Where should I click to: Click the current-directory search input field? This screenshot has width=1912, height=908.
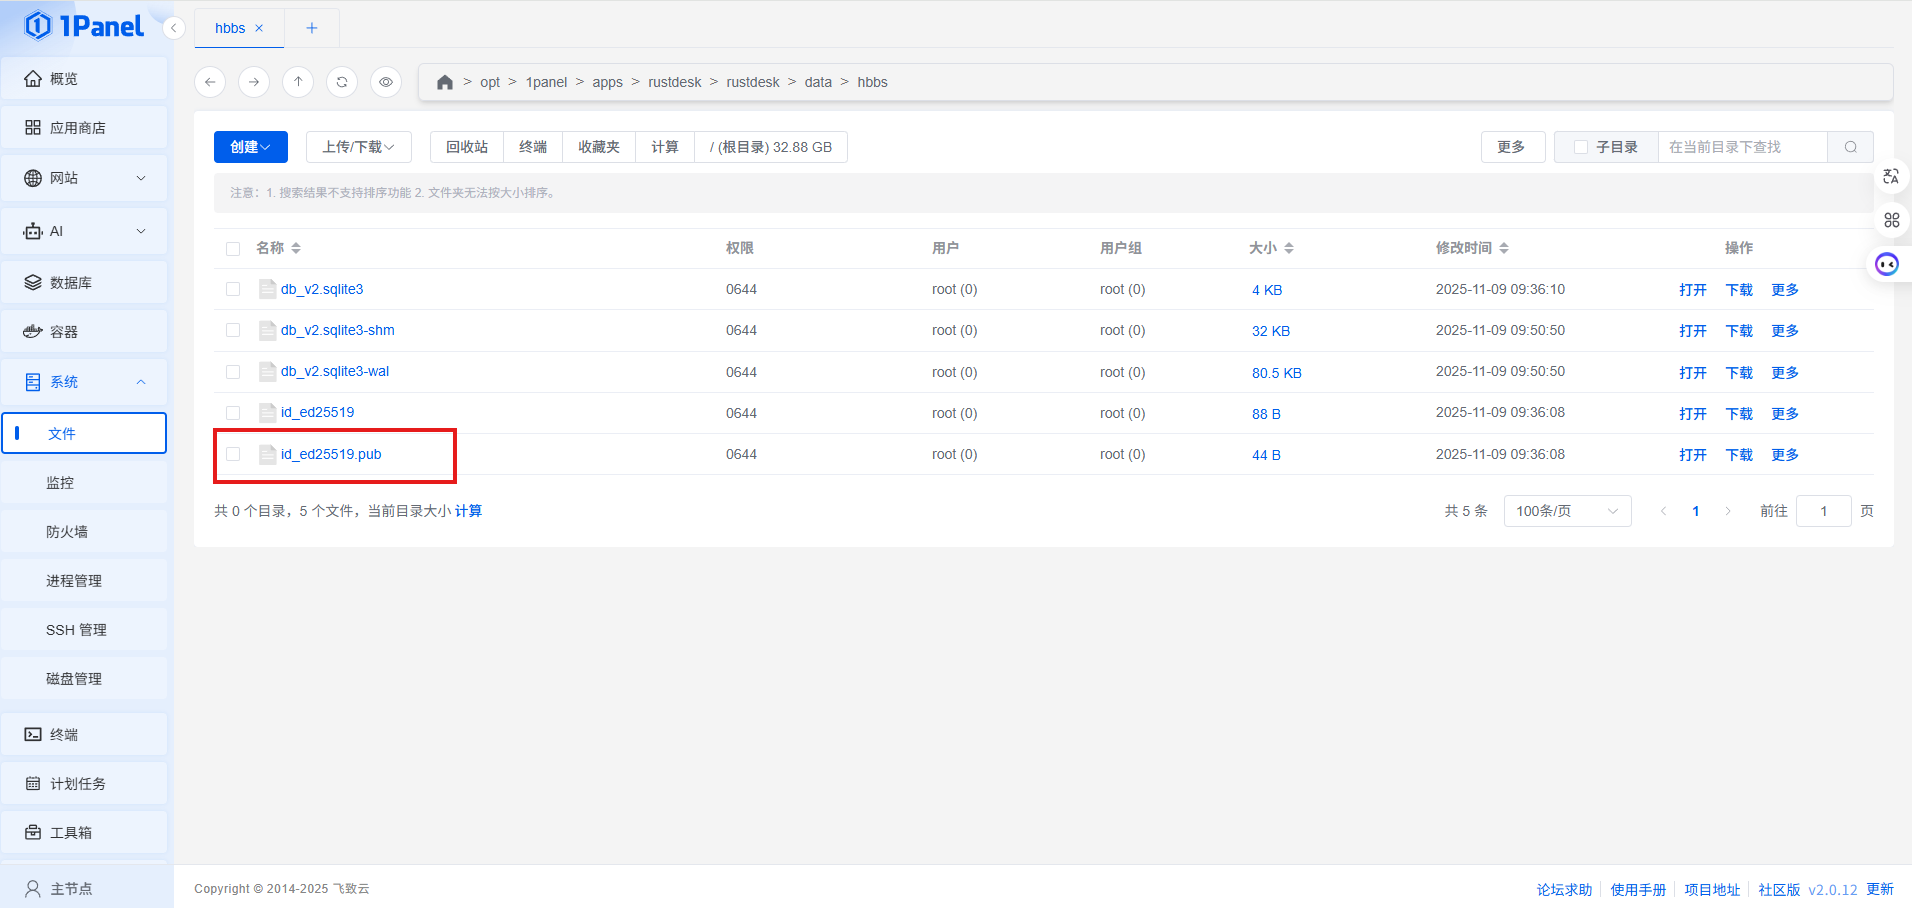[1741, 147]
